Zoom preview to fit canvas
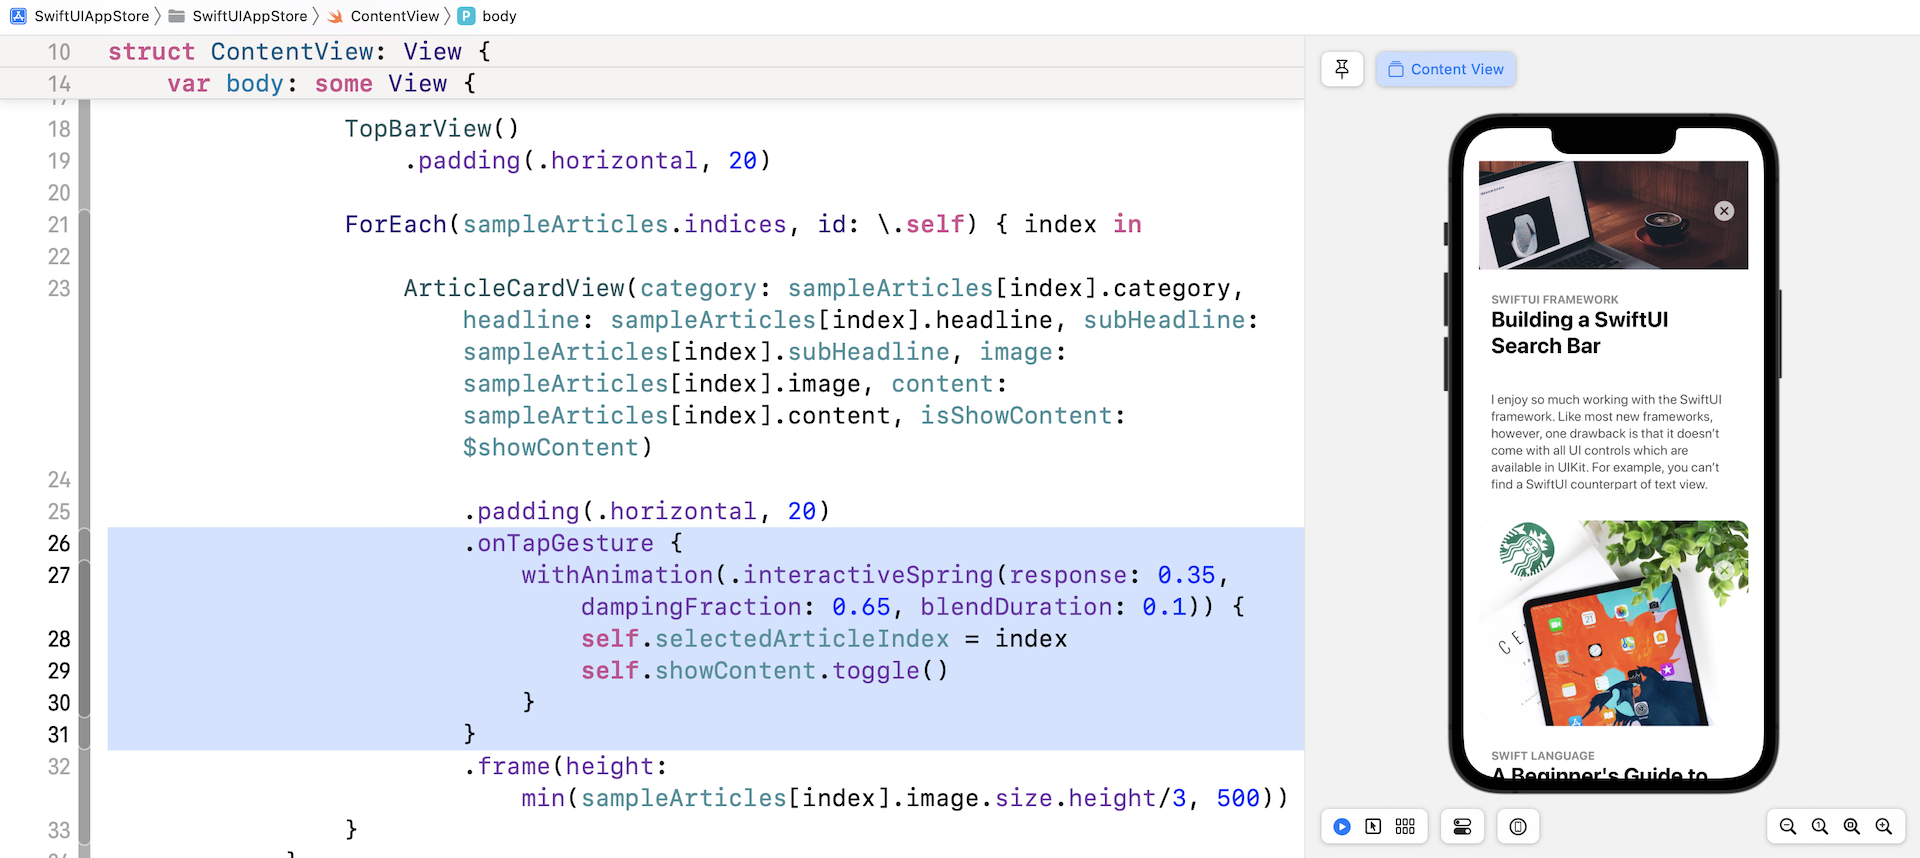The width and height of the screenshot is (1920, 858). (x=1852, y=826)
